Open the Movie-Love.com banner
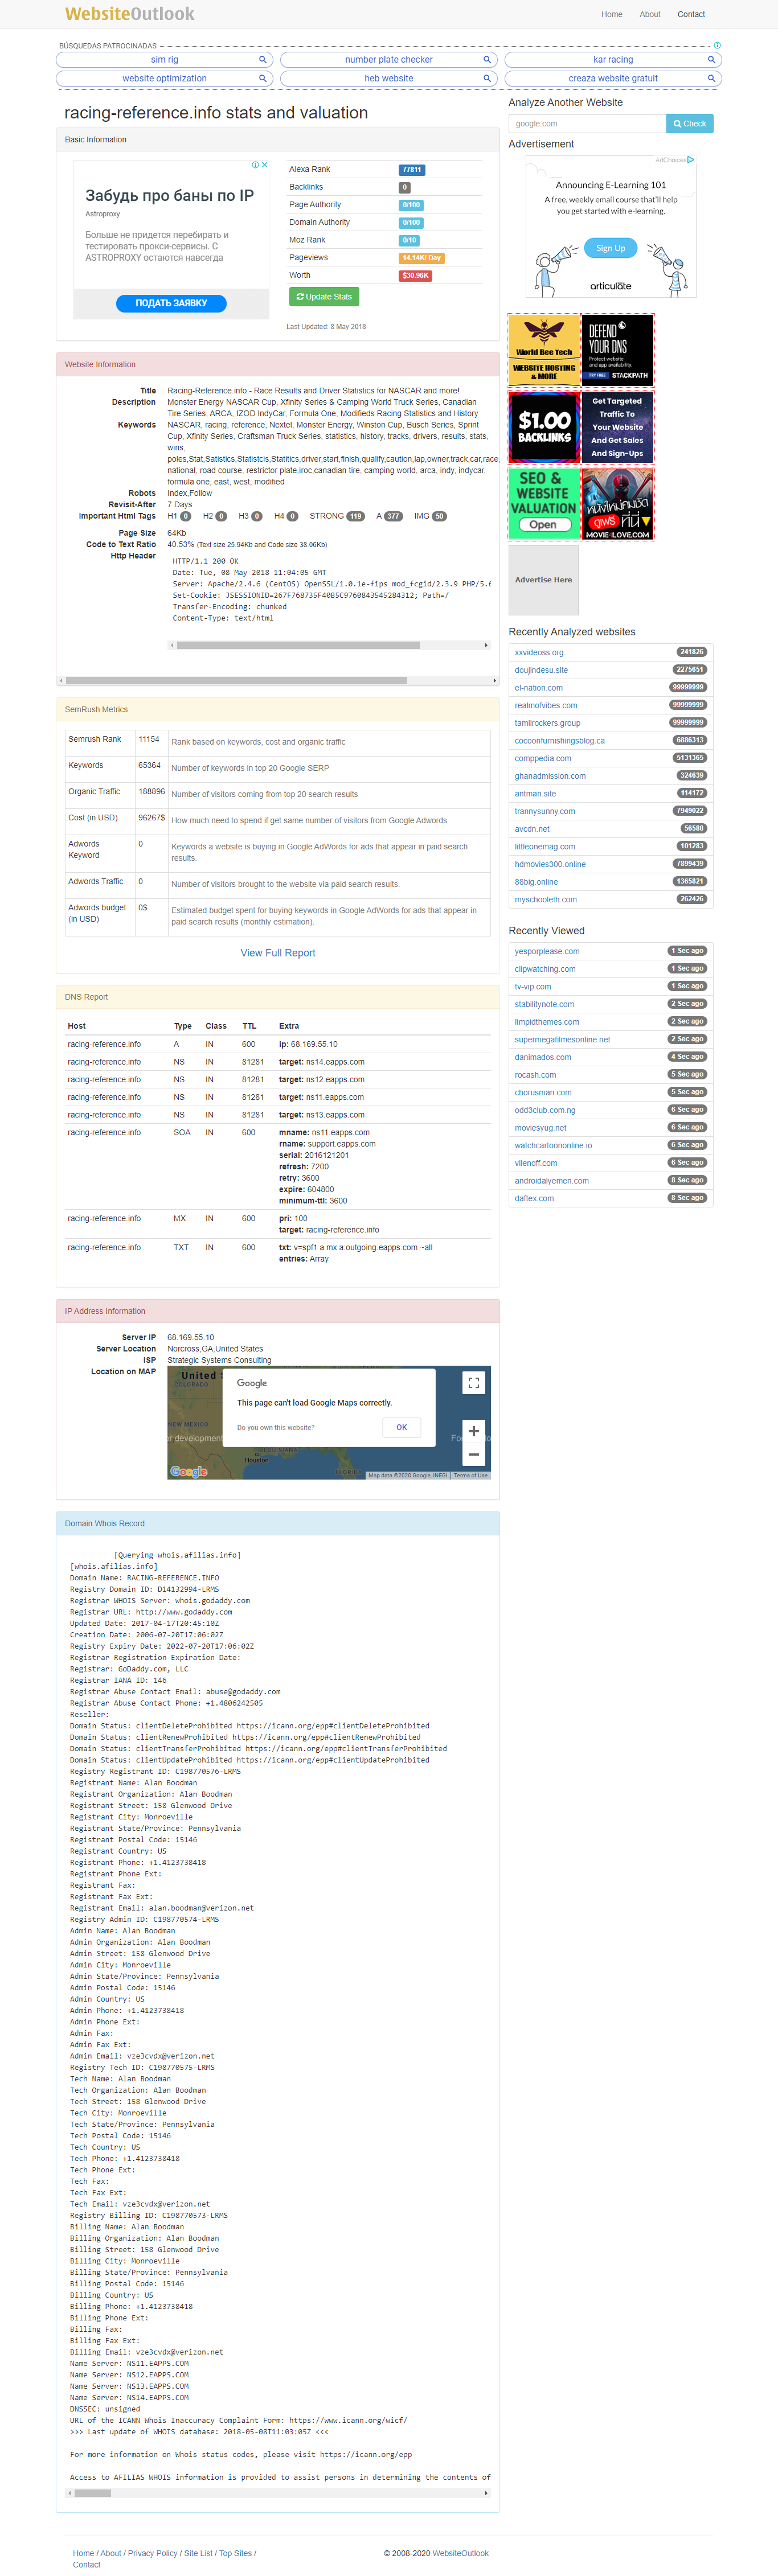The height and width of the screenshot is (2576, 778). click(x=618, y=504)
